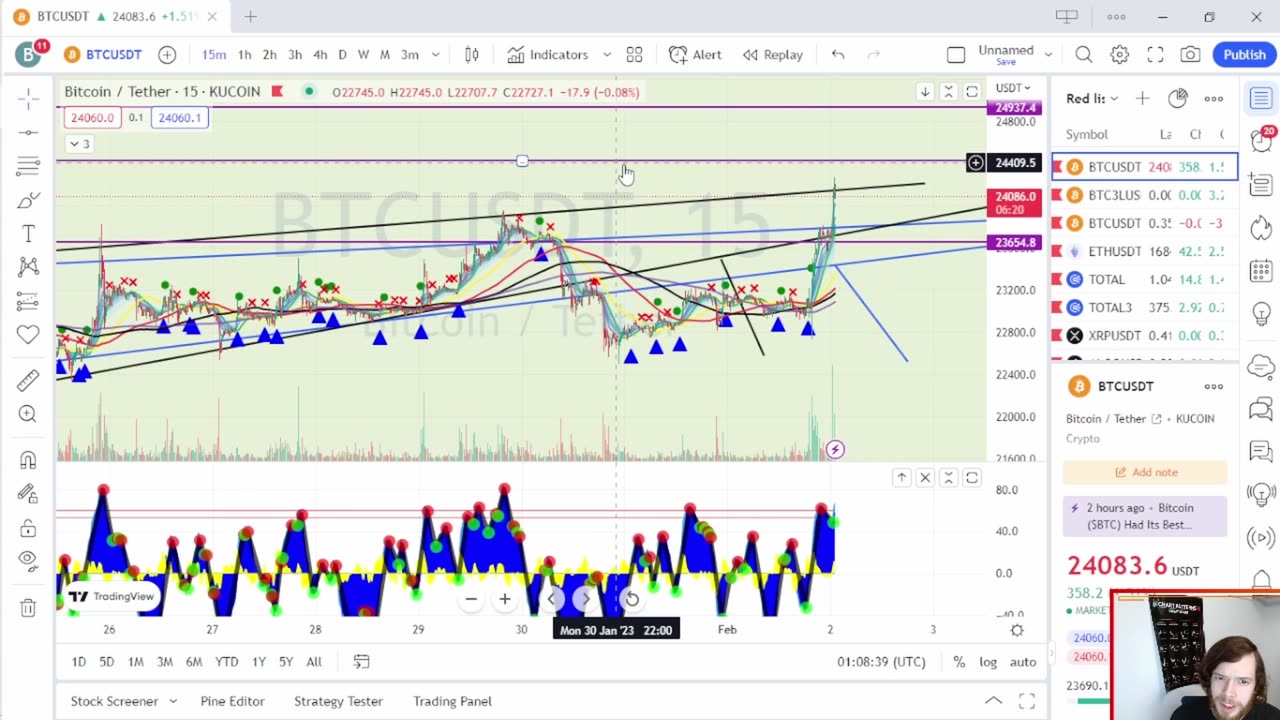The image size is (1280, 720).
Task: Open layout setup square icon
Action: pyautogui.click(x=956, y=55)
